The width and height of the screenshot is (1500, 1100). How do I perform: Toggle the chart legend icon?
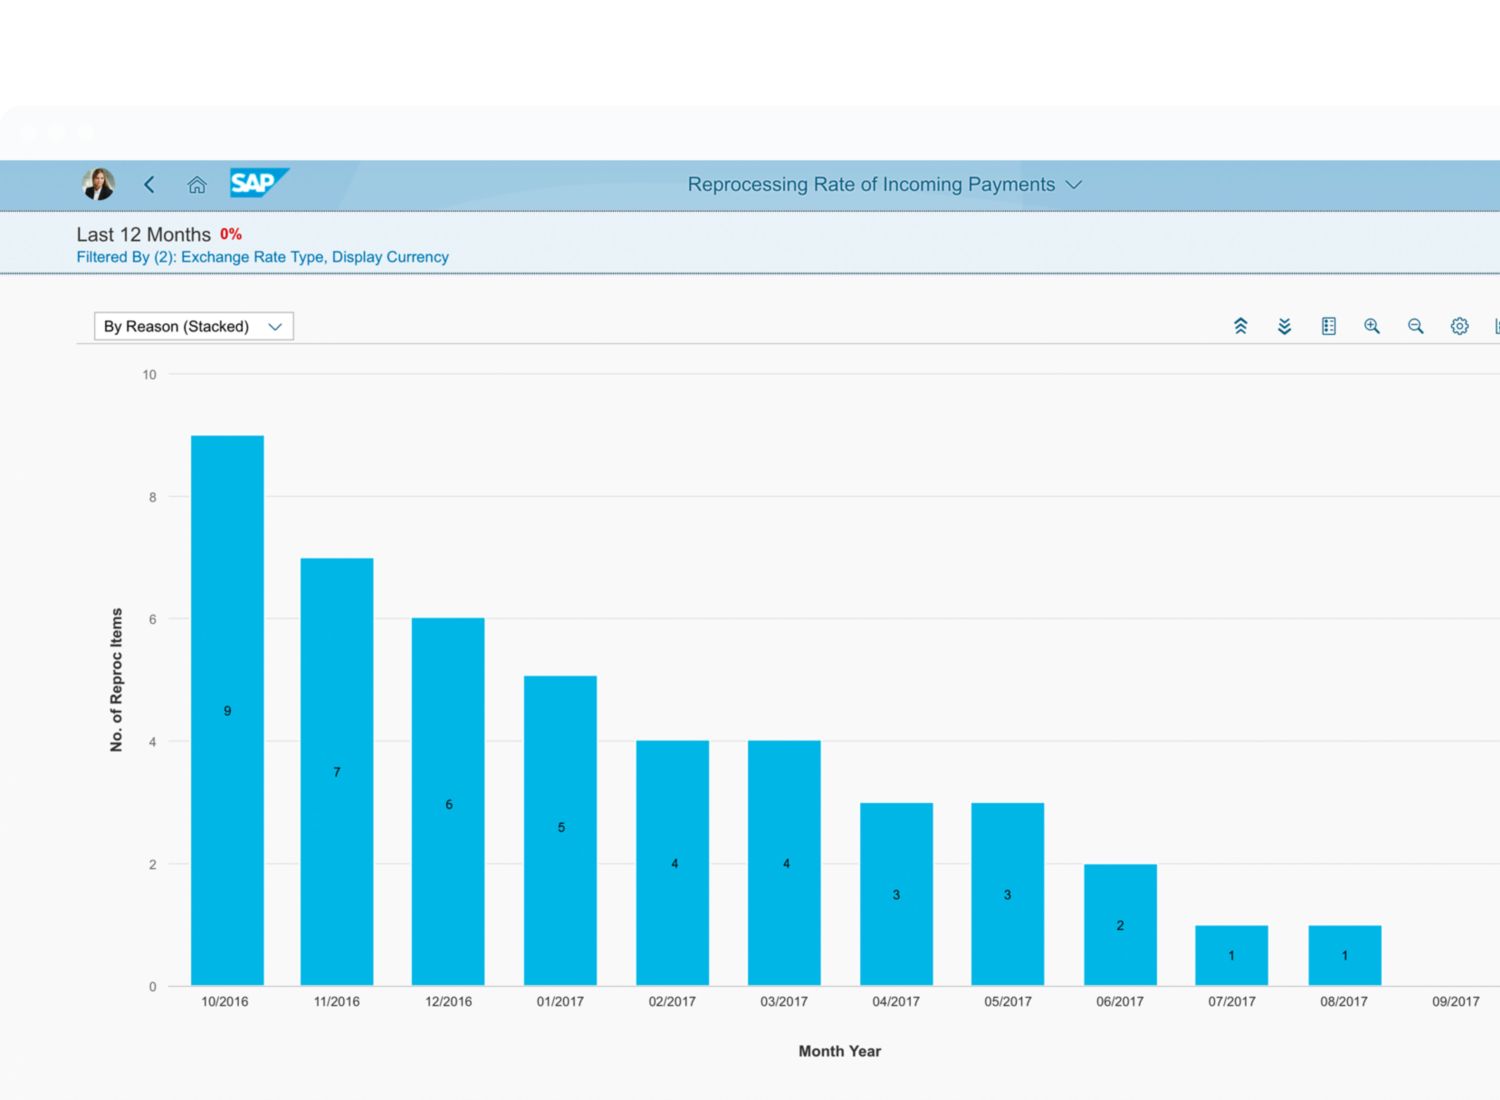(x=1328, y=326)
